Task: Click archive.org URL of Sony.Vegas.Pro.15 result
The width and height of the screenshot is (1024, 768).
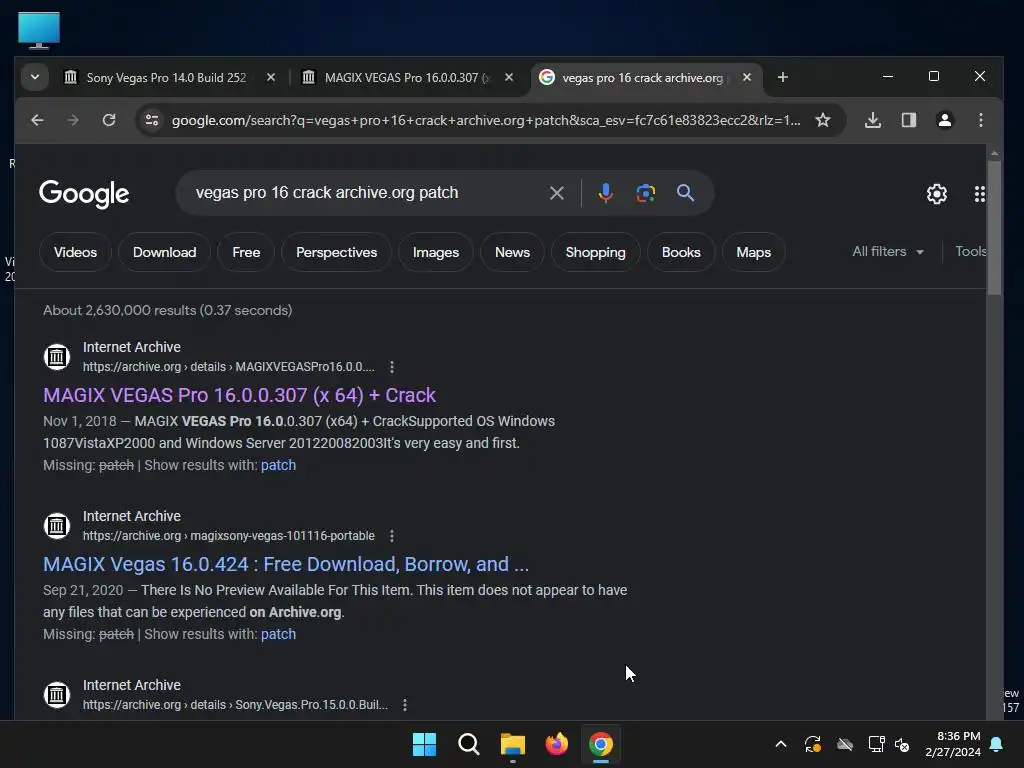Action: (x=235, y=705)
